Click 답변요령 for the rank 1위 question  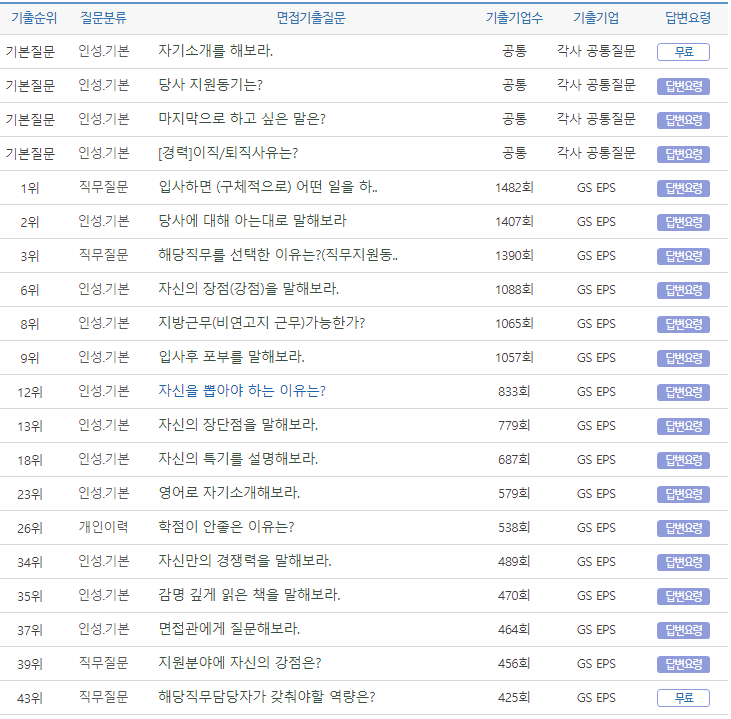tap(683, 188)
